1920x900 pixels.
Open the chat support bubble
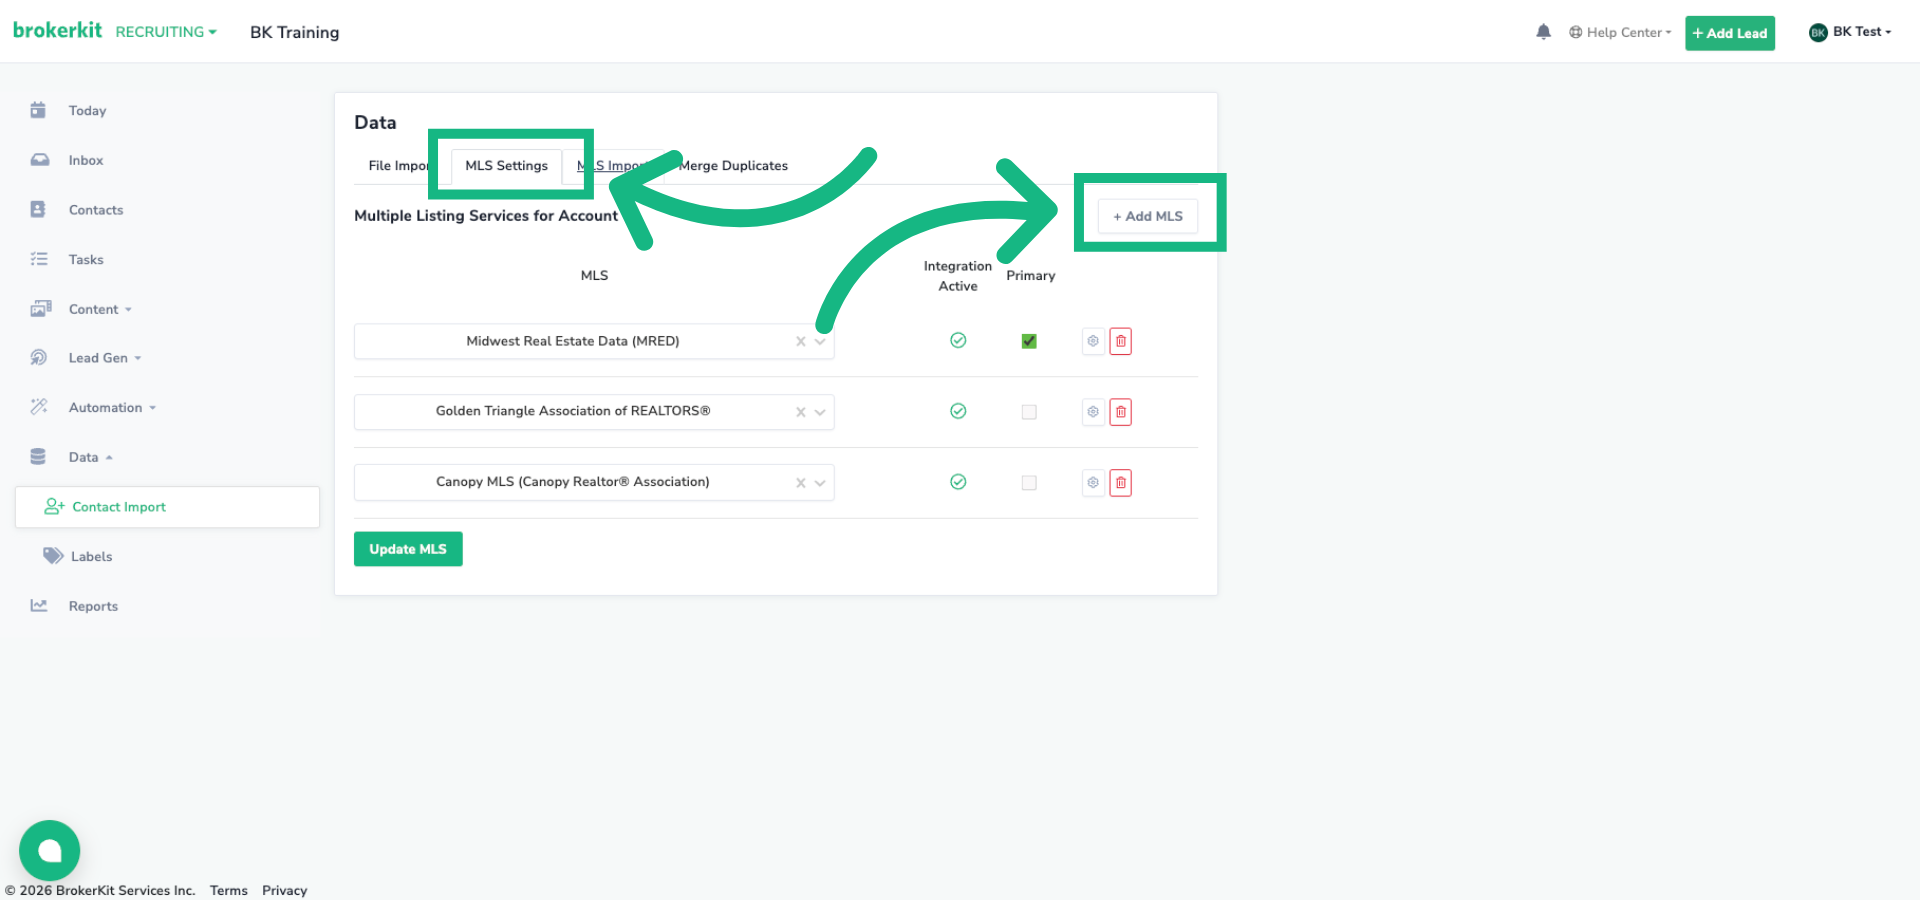point(49,851)
